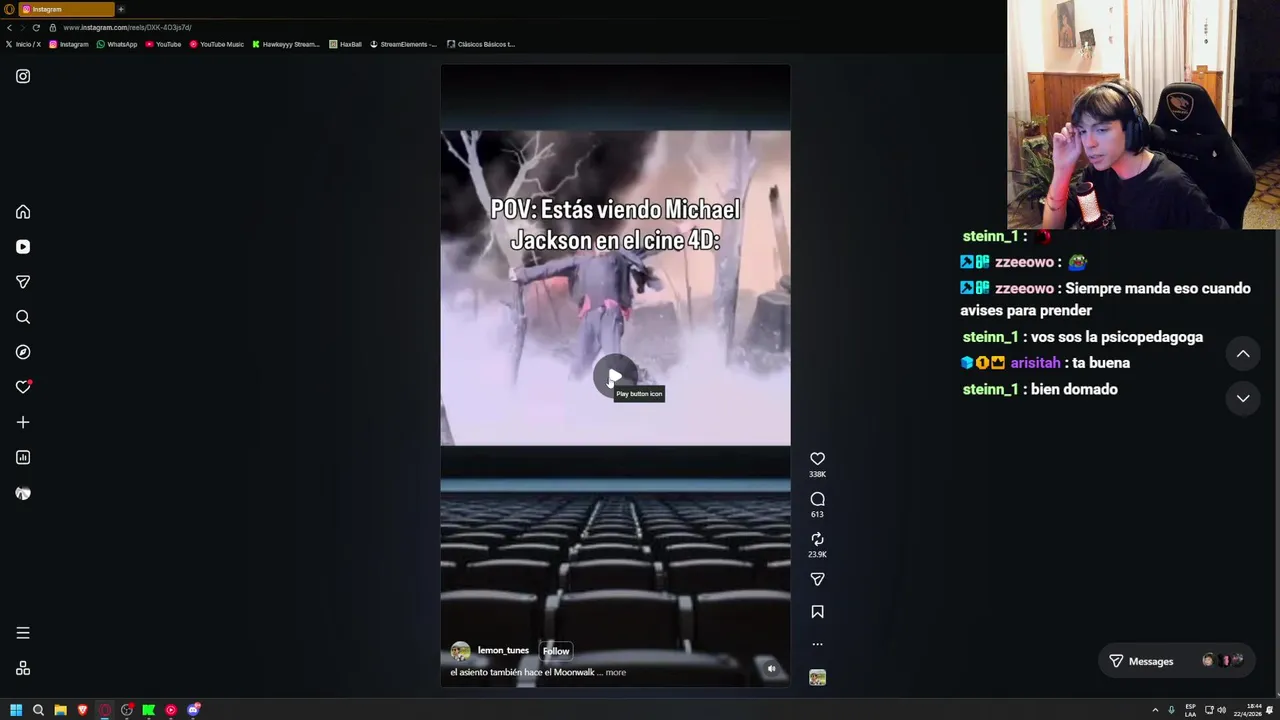Focus the address bar URL

point(127,27)
